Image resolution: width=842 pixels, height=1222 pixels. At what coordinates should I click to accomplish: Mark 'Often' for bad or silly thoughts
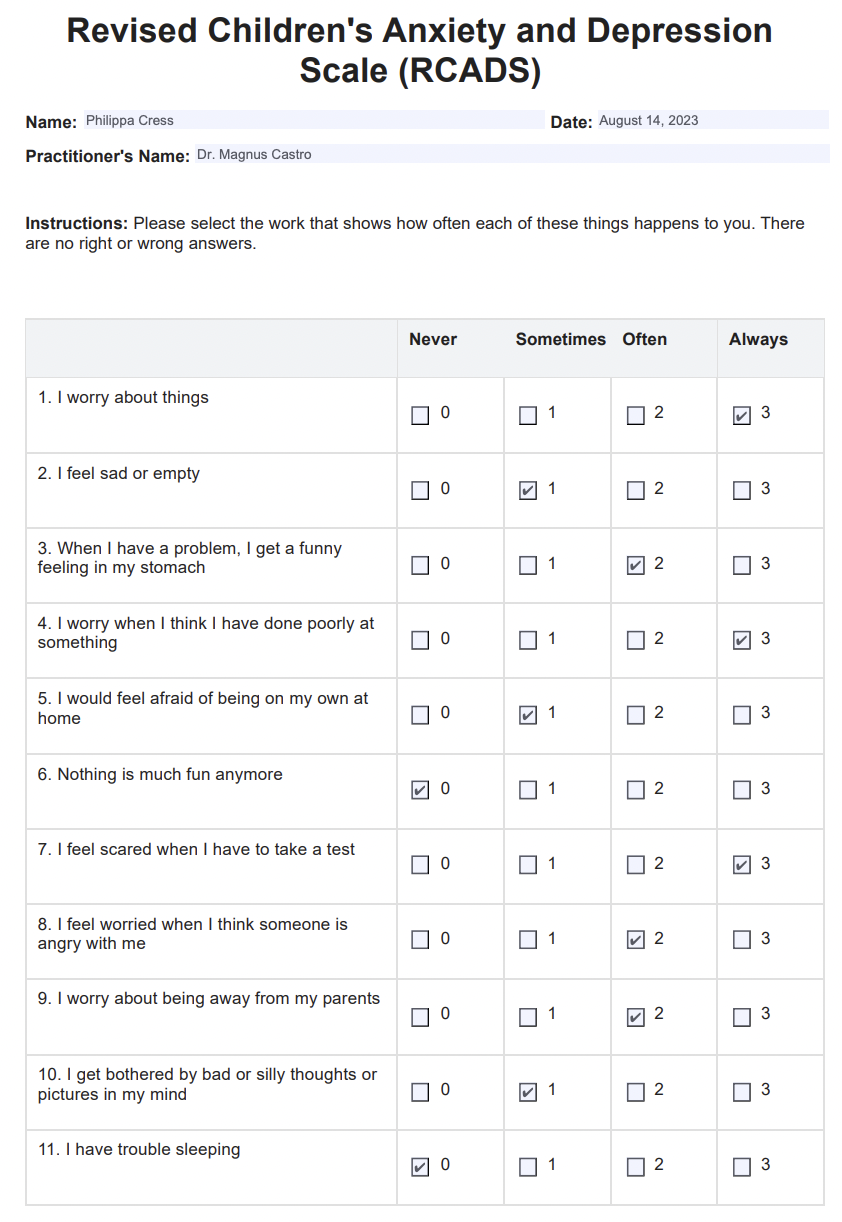pyautogui.click(x=635, y=1092)
